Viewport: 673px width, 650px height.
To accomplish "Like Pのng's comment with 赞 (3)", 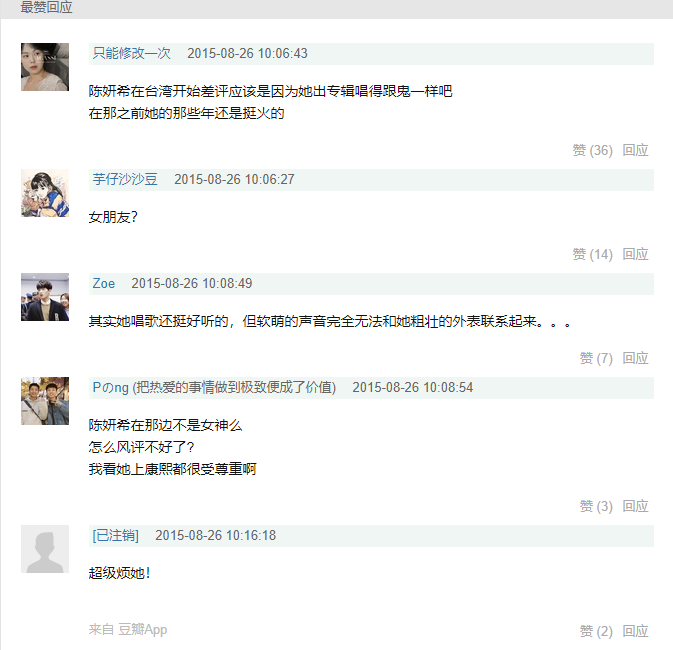I will pos(596,506).
